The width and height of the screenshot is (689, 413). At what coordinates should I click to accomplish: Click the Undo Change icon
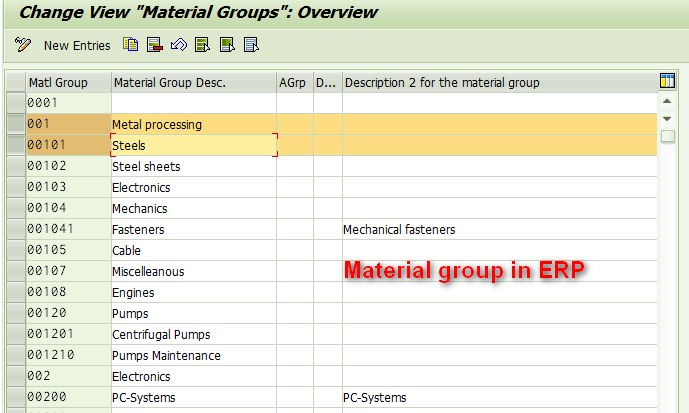179,45
